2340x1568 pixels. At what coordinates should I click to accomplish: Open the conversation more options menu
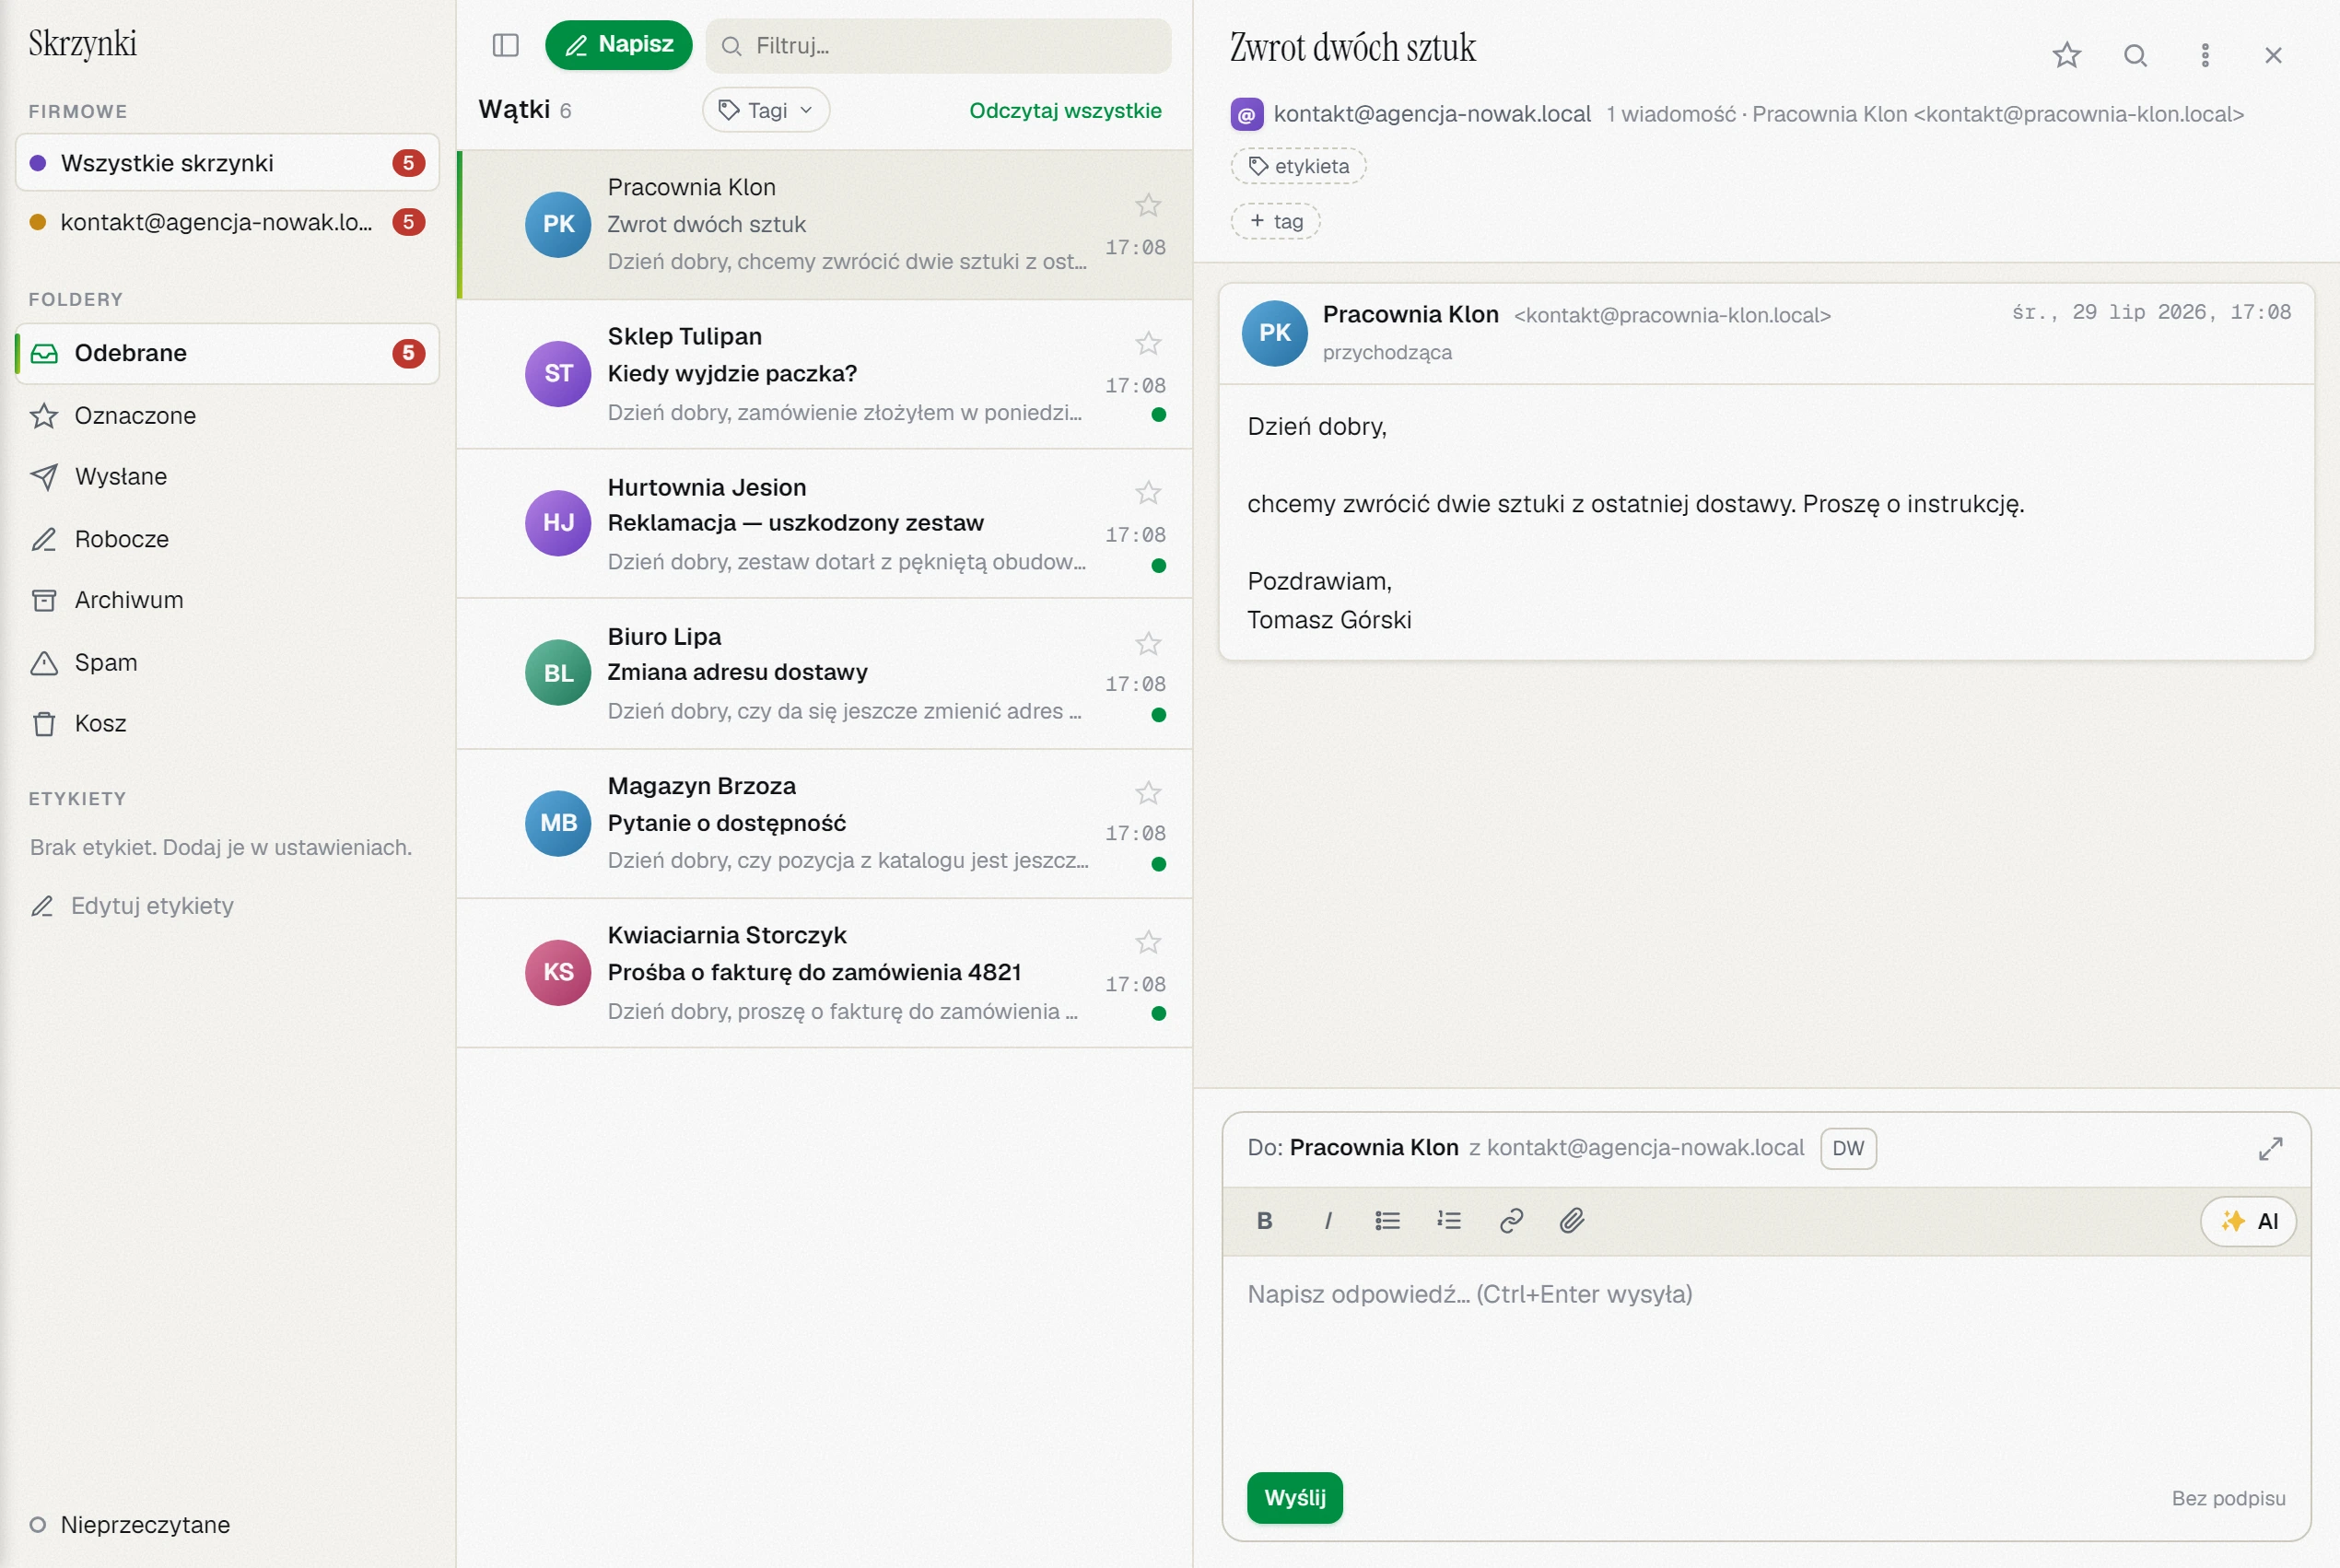2205,55
